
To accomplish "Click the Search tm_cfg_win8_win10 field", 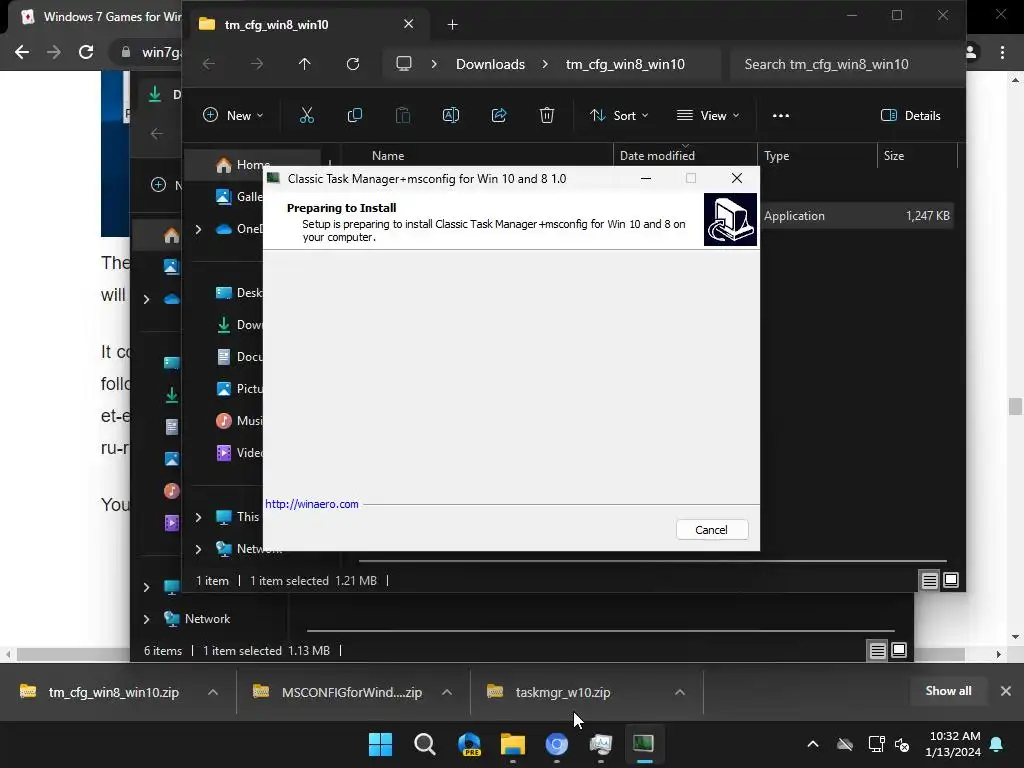I will [846, 64].
